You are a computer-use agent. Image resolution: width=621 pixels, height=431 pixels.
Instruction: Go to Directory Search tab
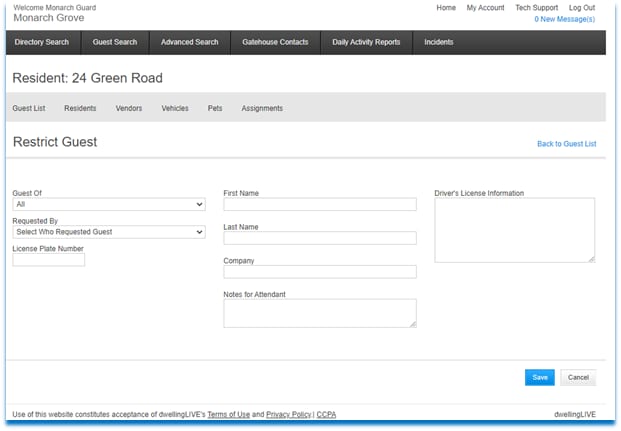coord(42,42)
